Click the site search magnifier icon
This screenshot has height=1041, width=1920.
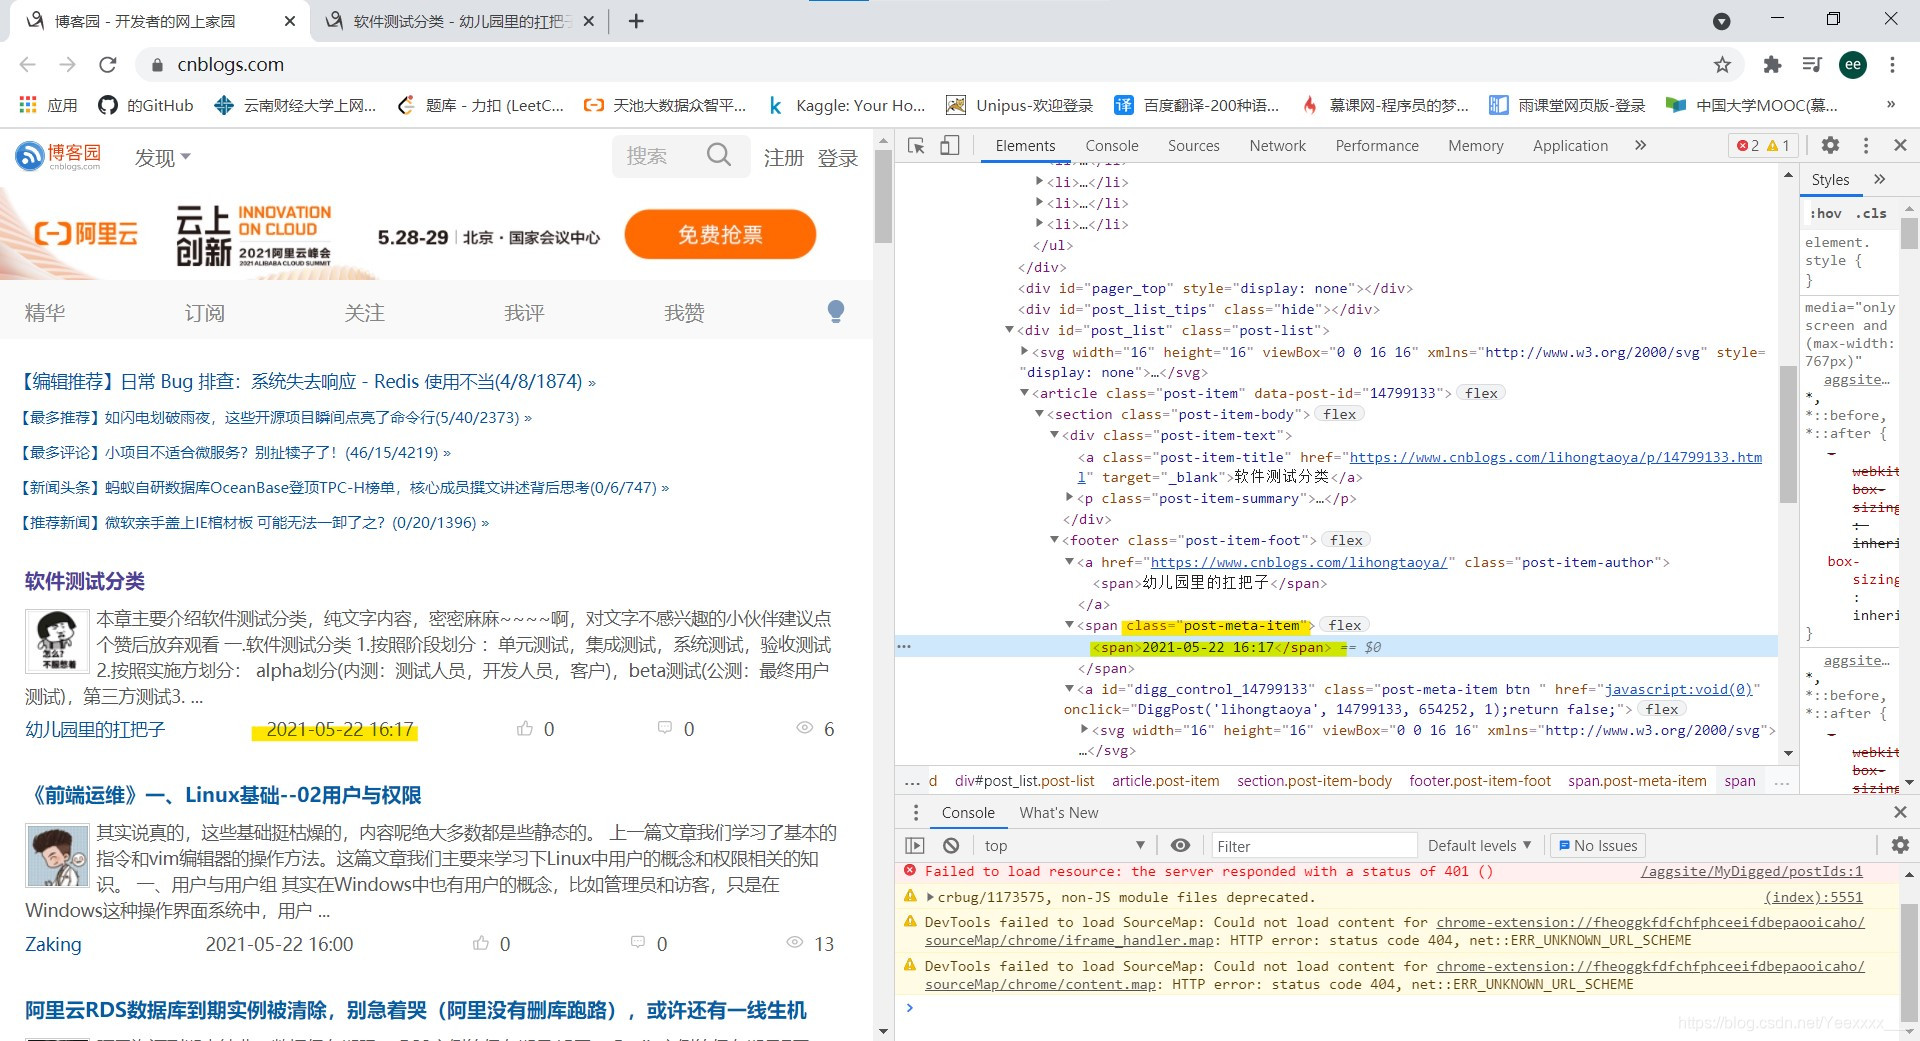(x=719, y=155)
